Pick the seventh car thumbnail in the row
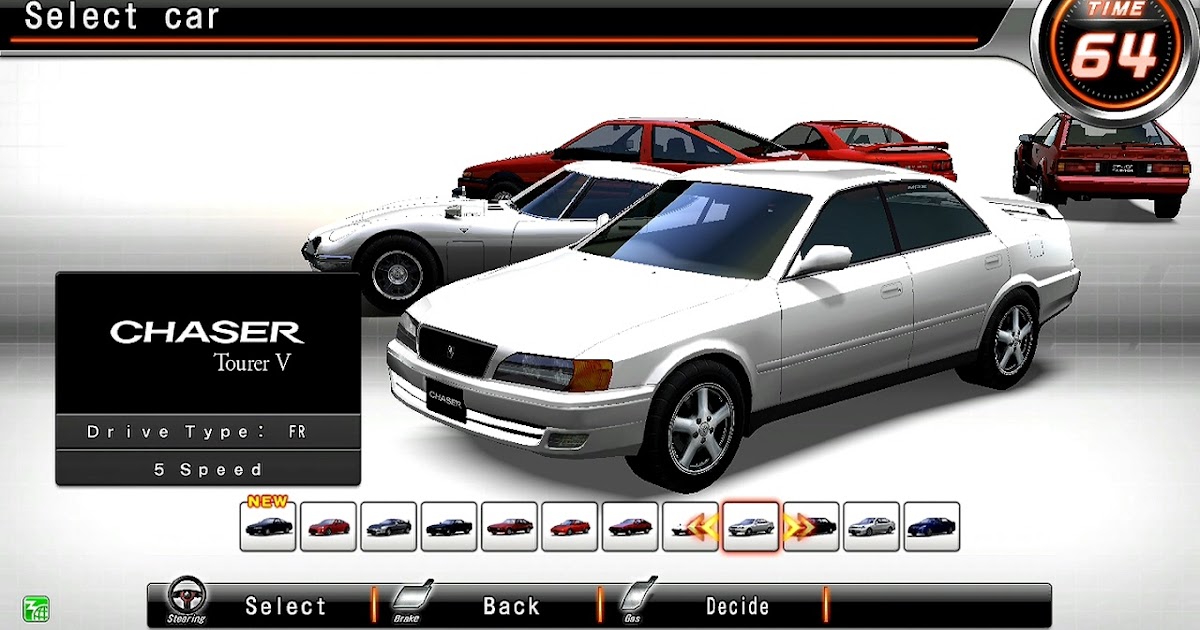 [x=630, y=527]
